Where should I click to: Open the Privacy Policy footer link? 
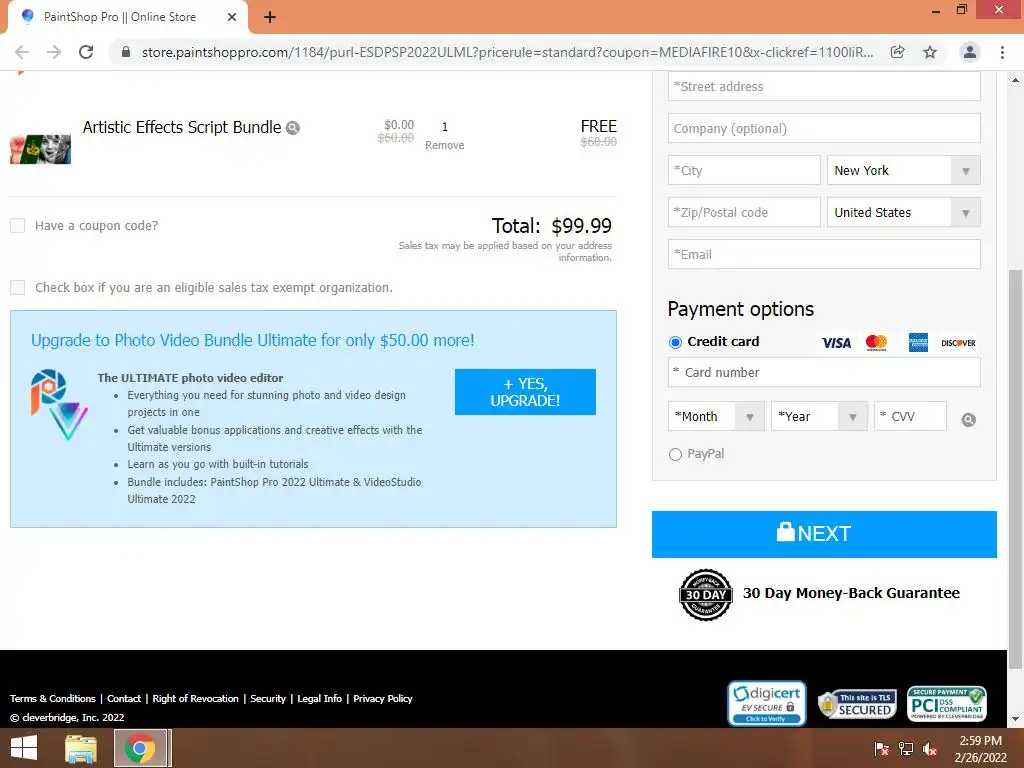[383, 699]
